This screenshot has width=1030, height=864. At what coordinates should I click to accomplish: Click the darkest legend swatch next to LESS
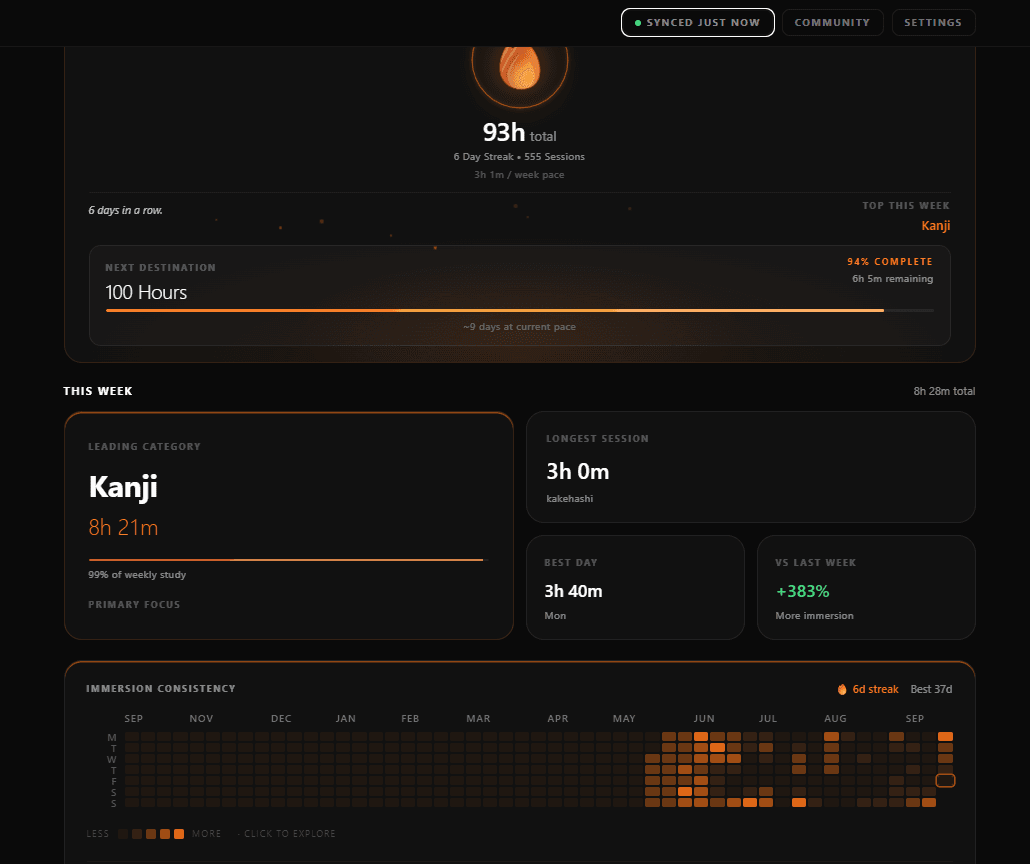click(123, 834)
